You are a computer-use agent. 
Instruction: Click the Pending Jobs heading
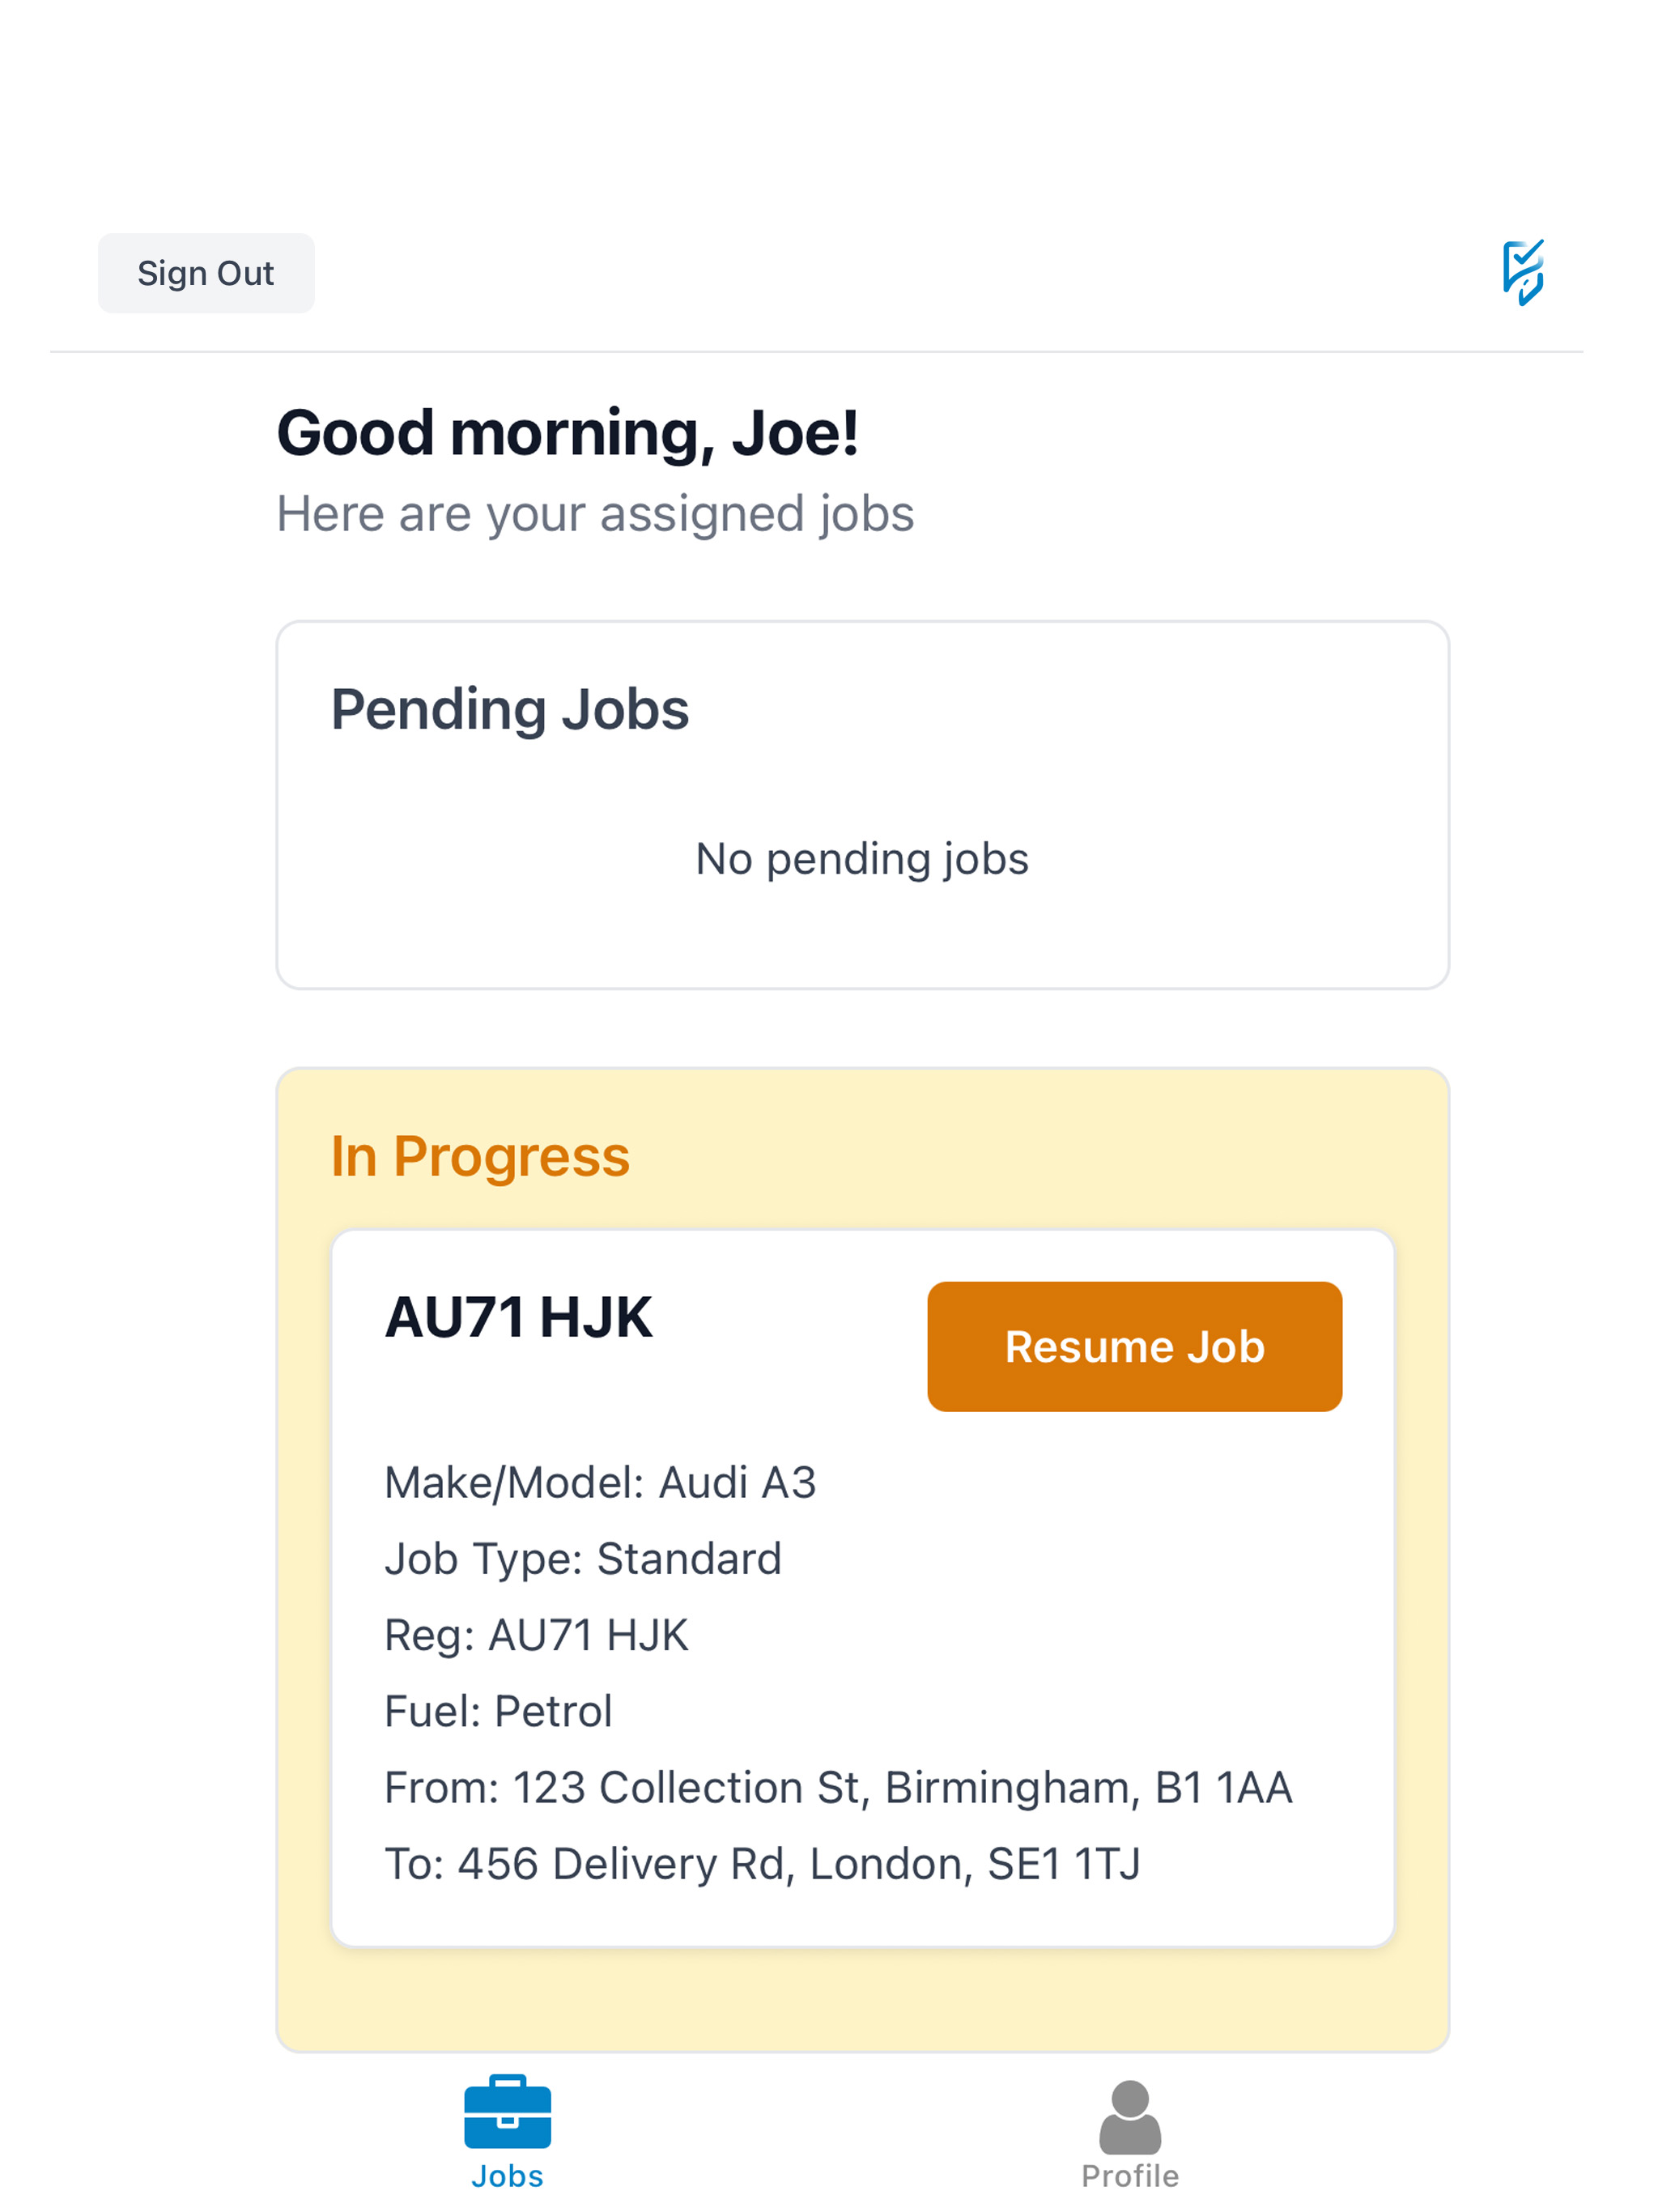(510, 710)
